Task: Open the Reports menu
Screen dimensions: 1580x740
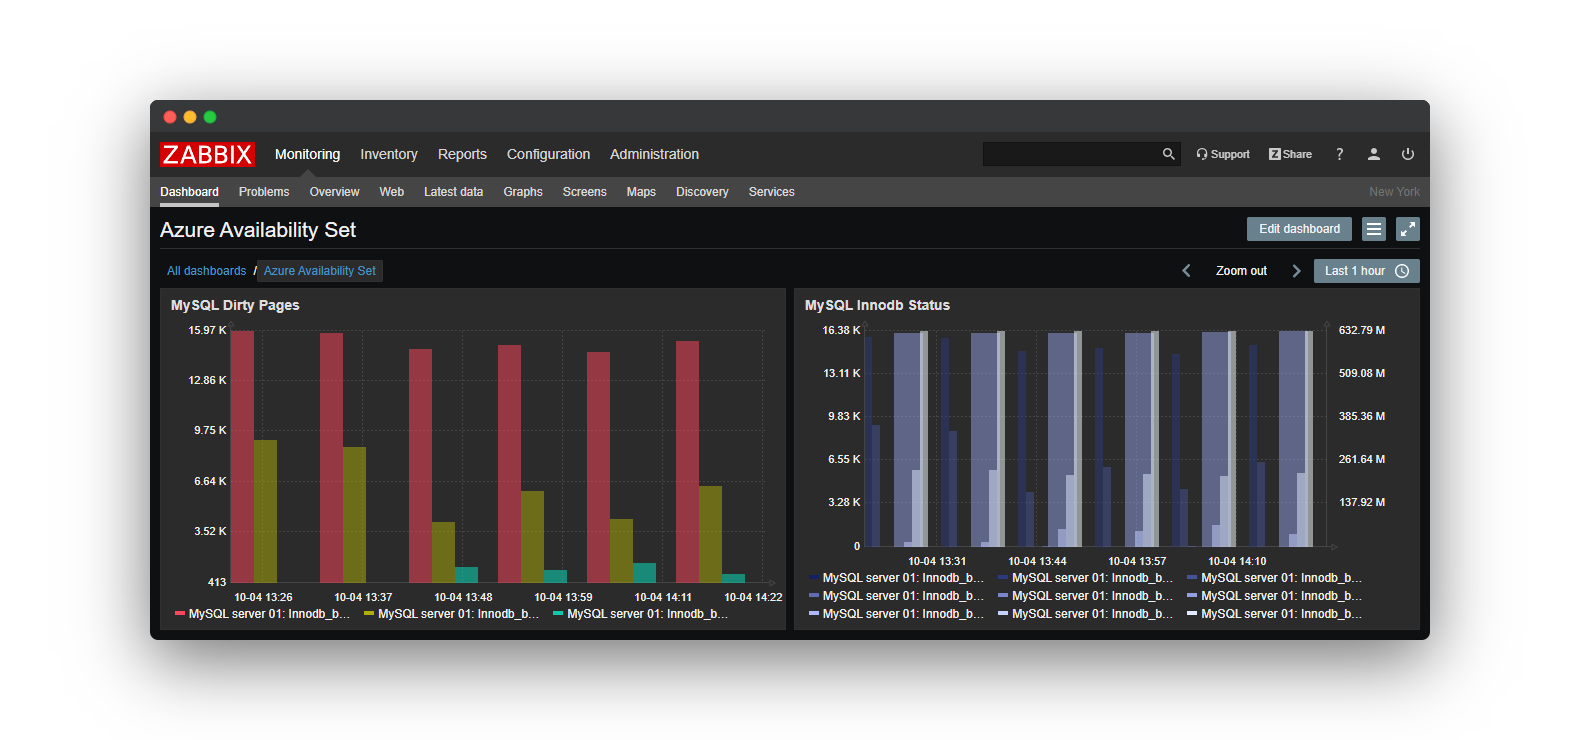Action: (462, 154)
